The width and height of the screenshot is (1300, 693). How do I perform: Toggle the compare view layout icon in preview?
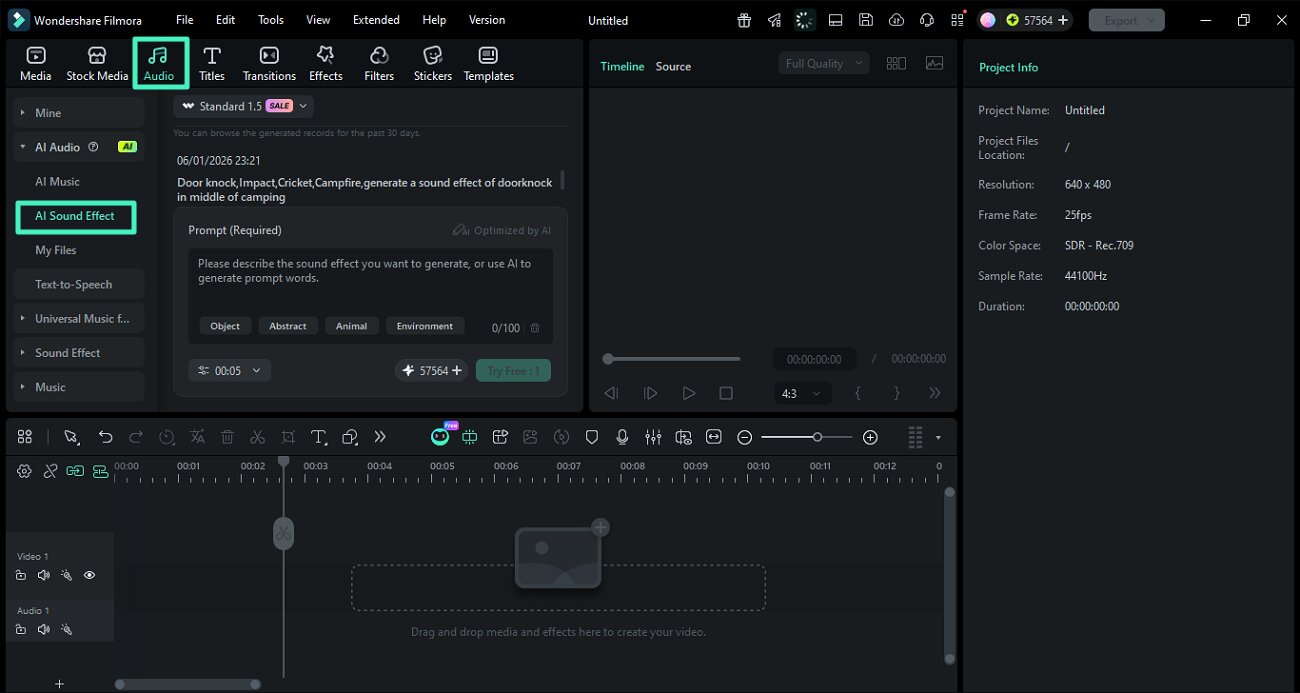click(x=896, y=63)
